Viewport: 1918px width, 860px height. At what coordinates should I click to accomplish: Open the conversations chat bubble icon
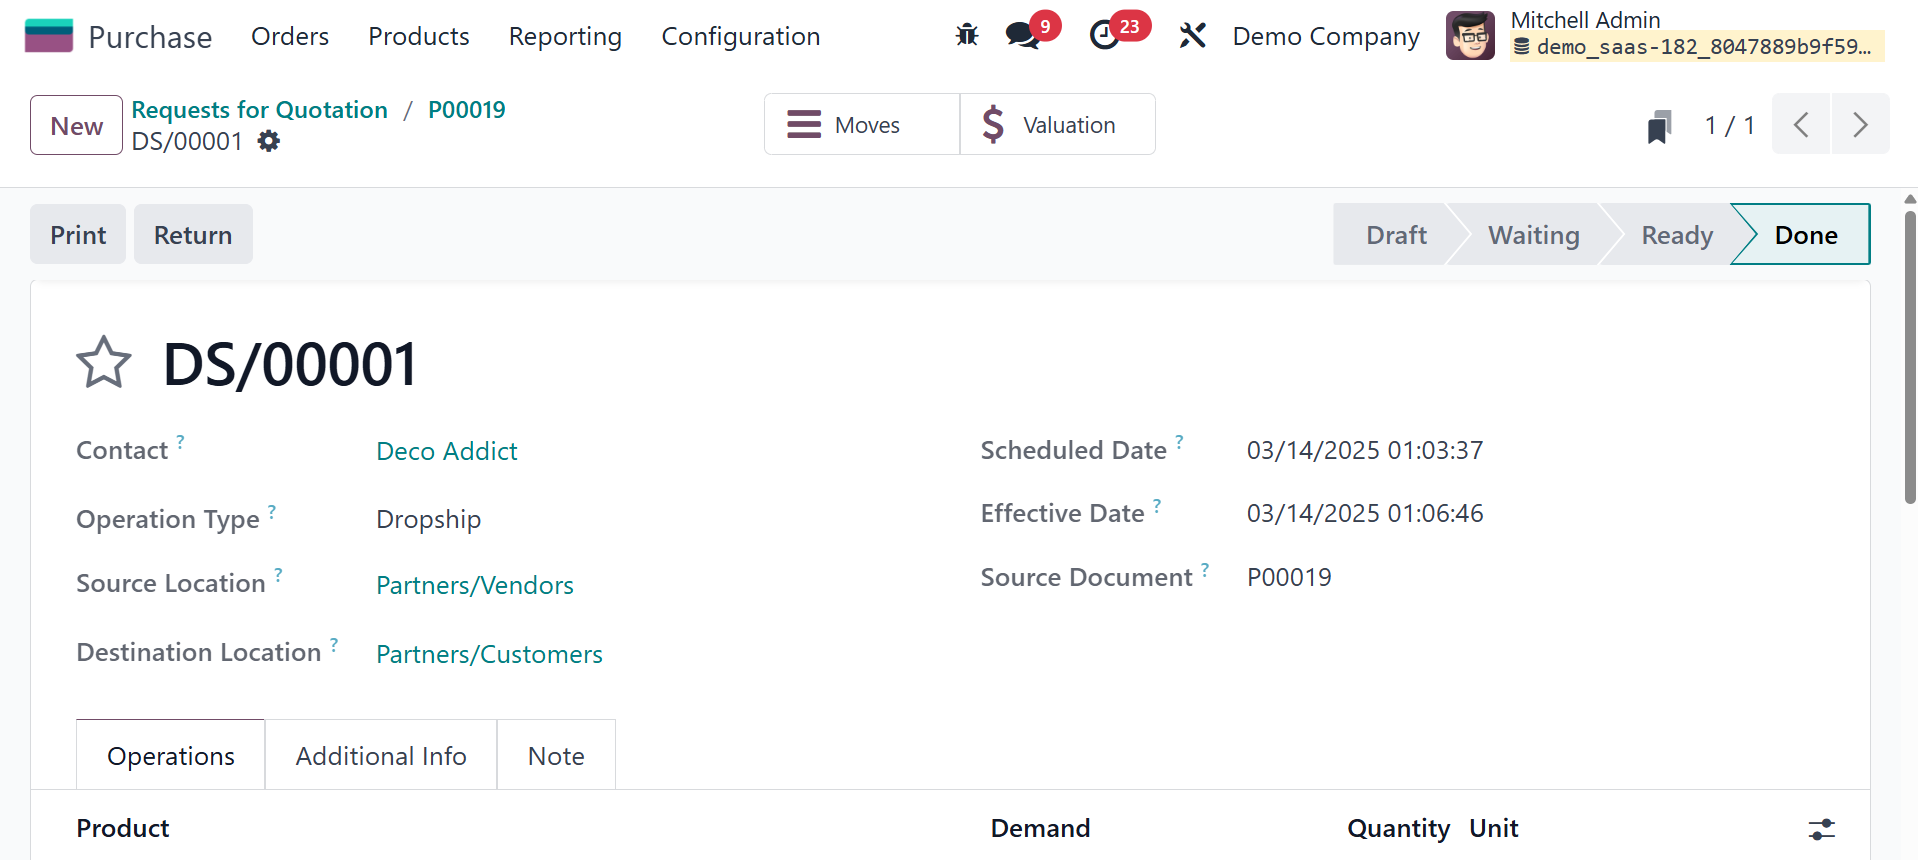1022,36
